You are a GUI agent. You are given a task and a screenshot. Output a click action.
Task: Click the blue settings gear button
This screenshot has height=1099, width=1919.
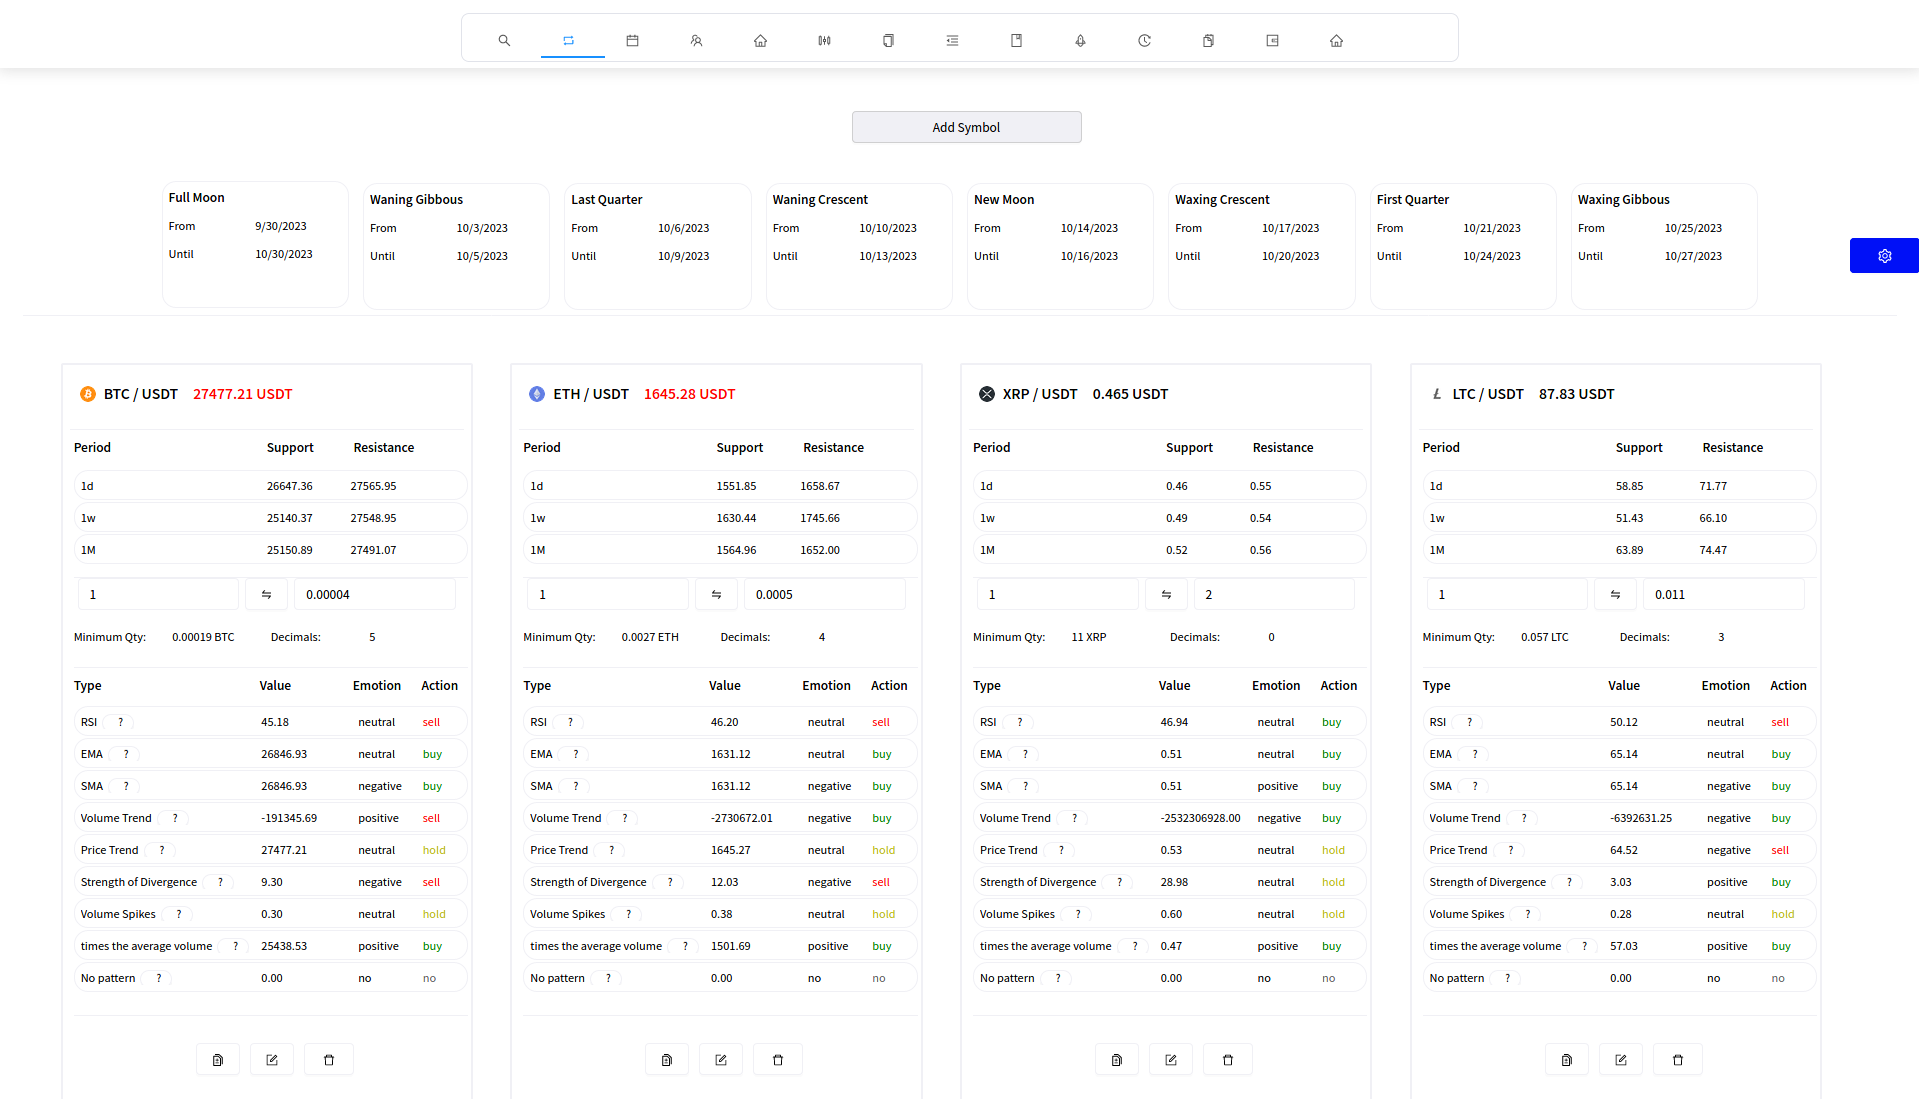coord(1884,256)
